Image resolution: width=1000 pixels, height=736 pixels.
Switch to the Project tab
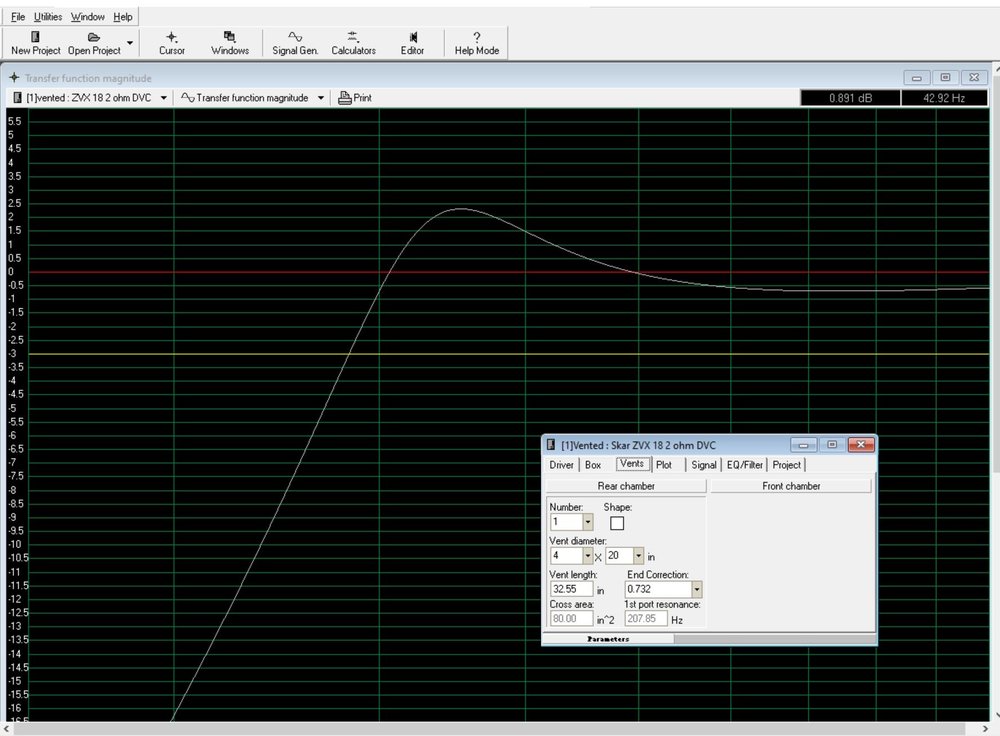pos(786,465)
